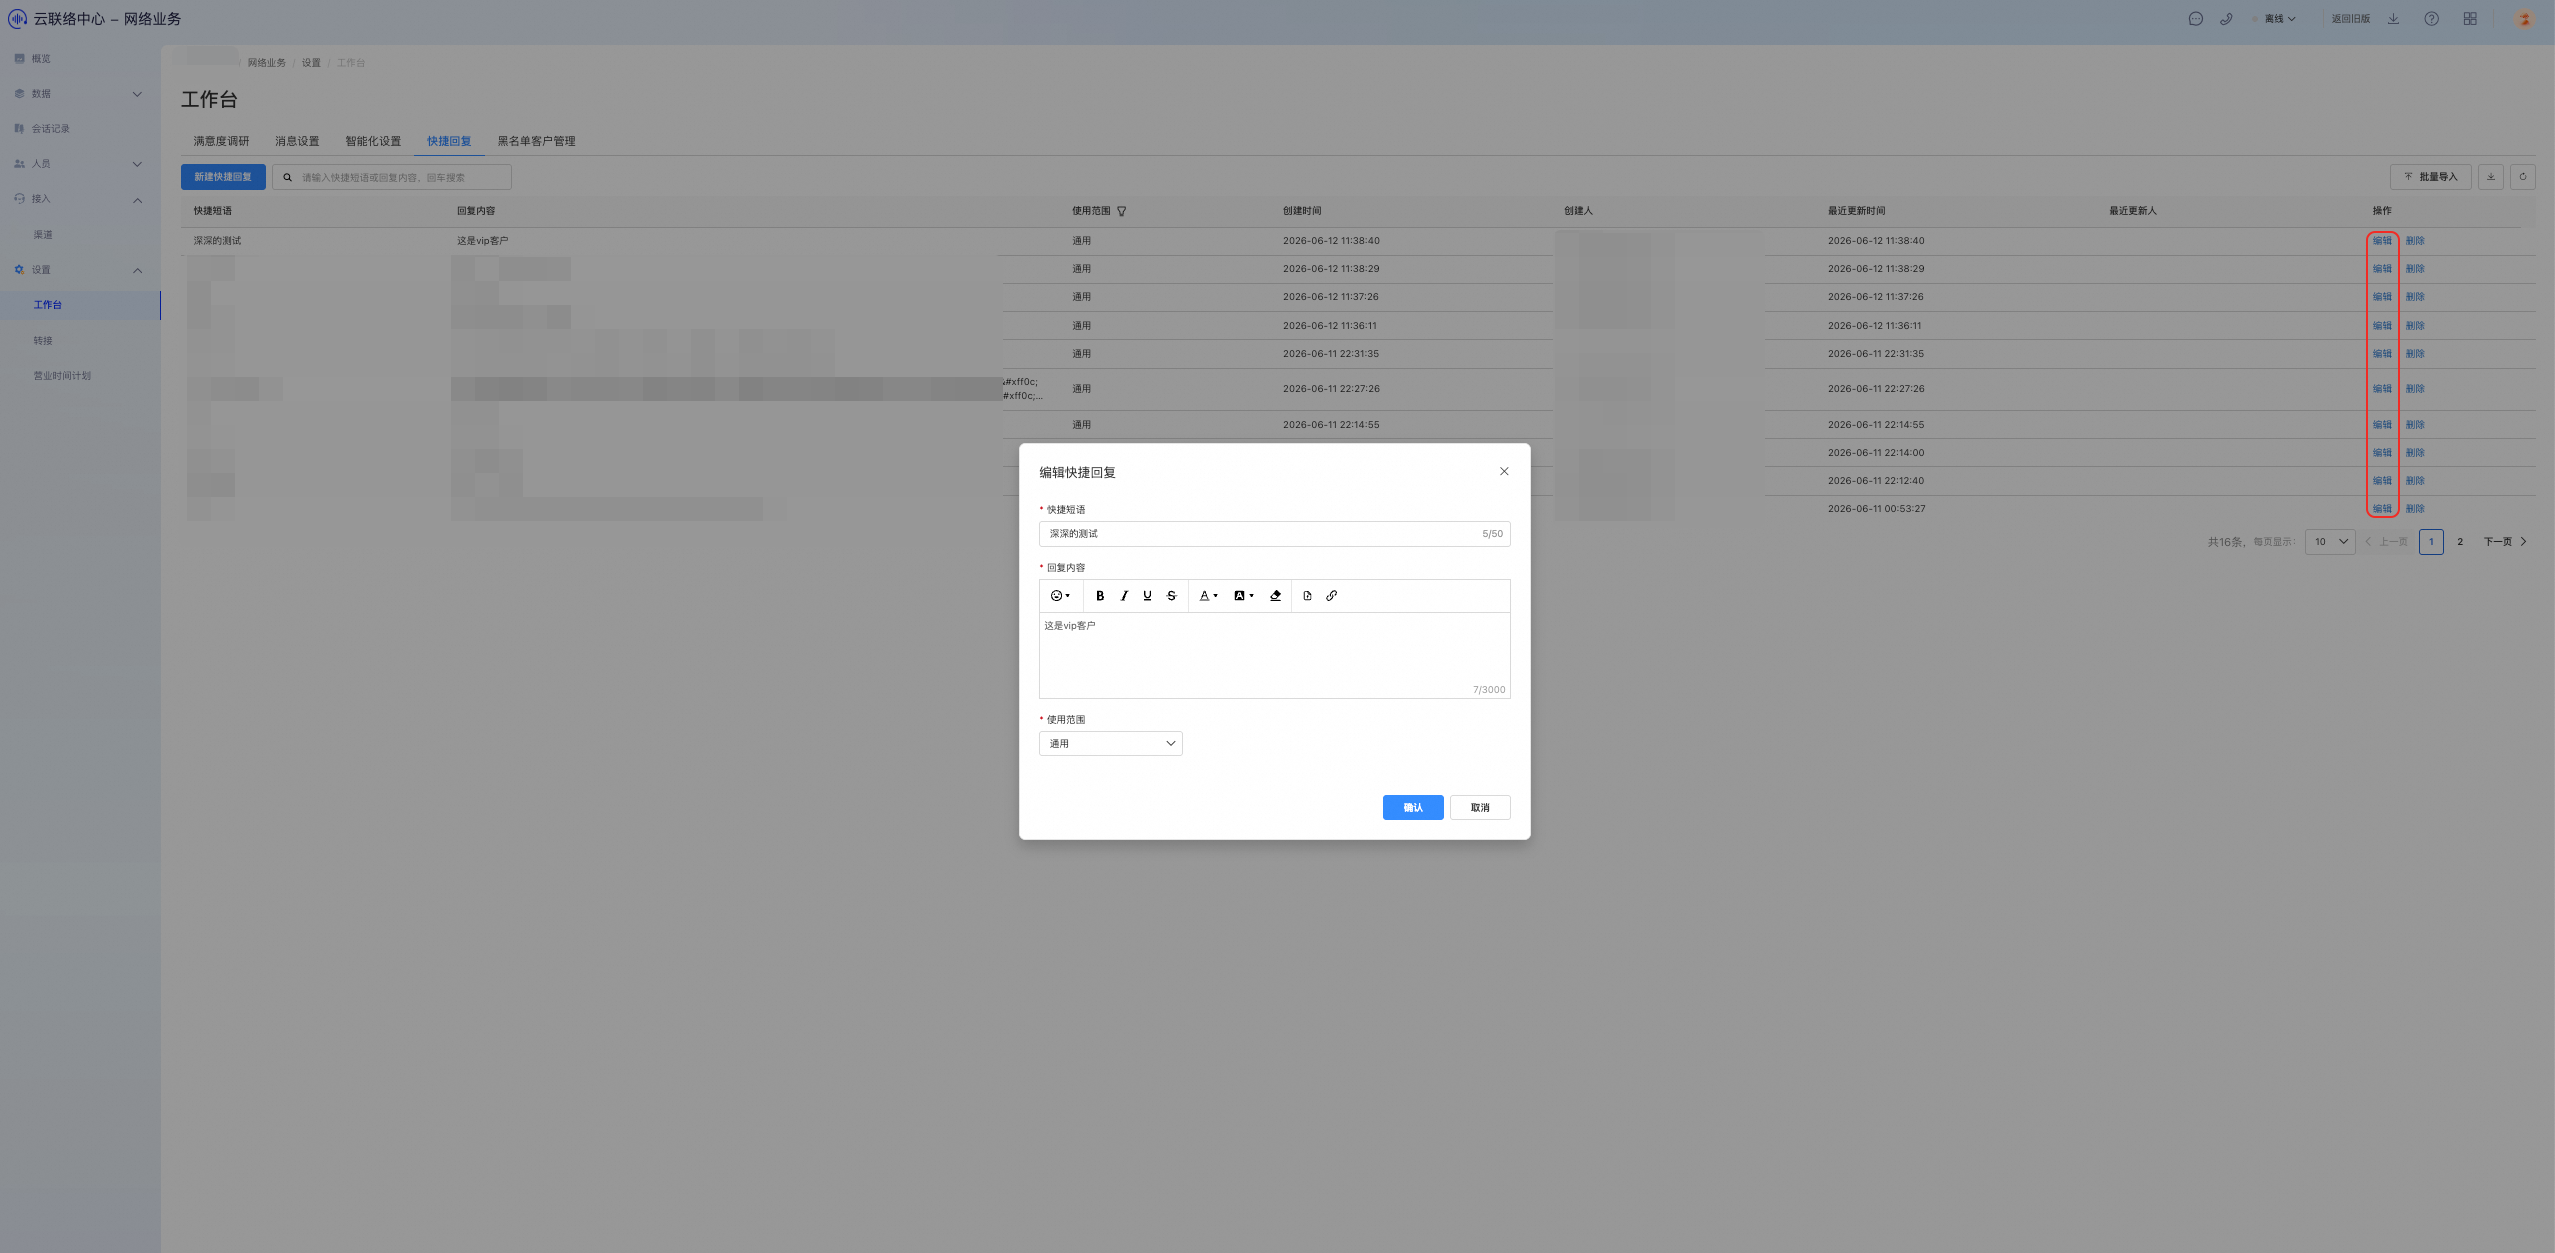Image resolution: width=2555 pixels, height=1253 pixels.
Task: Confirm the edit with 确认 button
Action: point(1412,808)
